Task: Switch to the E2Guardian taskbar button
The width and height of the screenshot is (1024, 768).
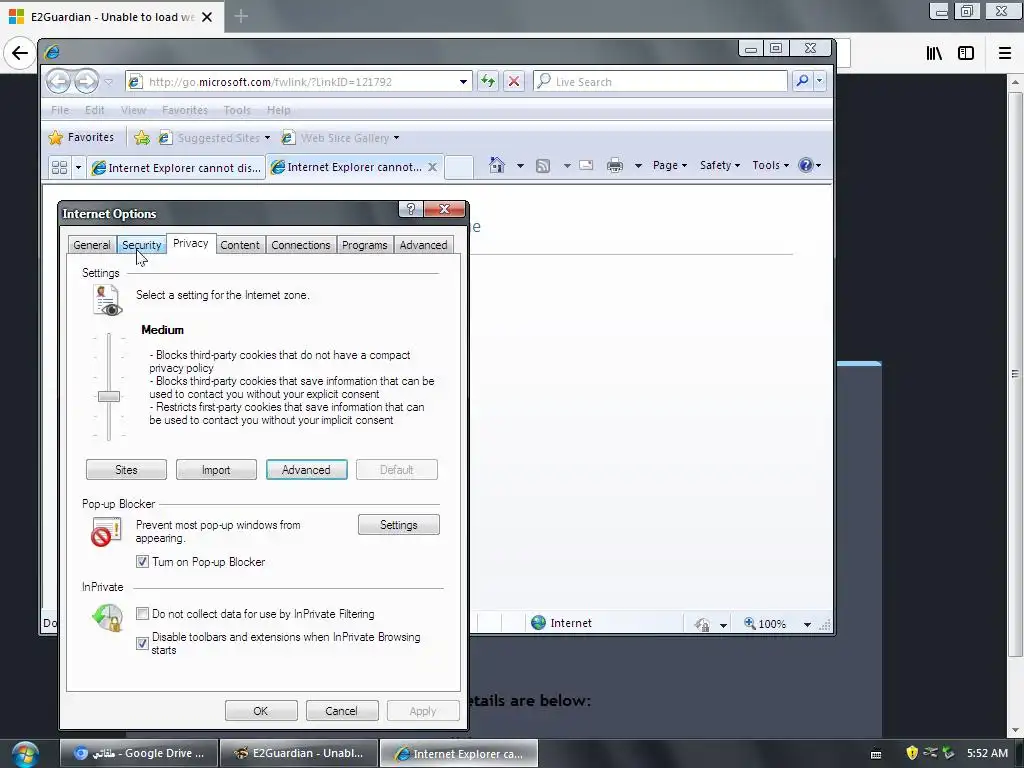Action: click(x=299, y=753)
